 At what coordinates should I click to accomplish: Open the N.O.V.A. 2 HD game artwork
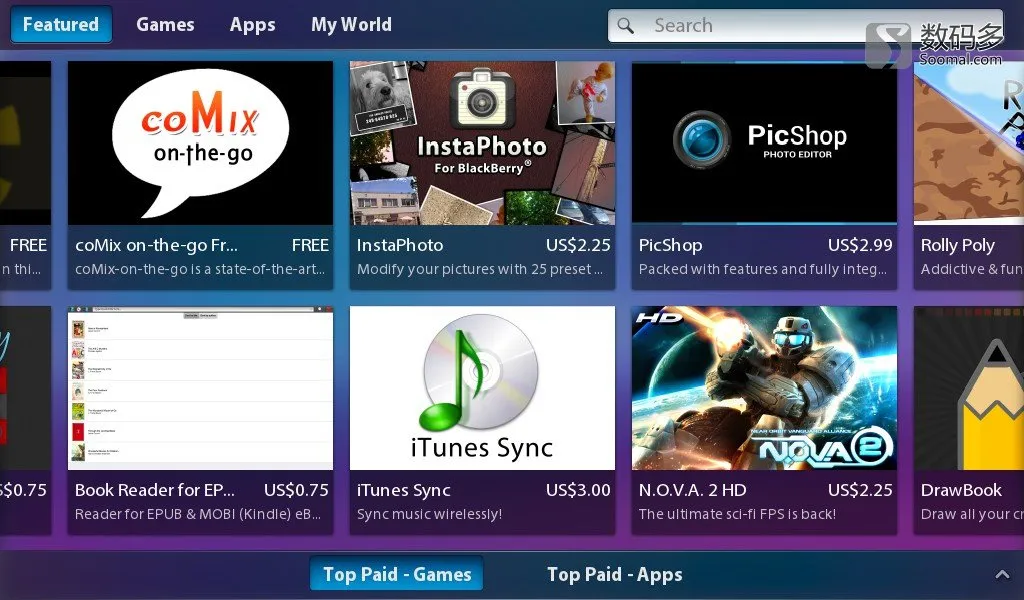click(x=764, y=388)
